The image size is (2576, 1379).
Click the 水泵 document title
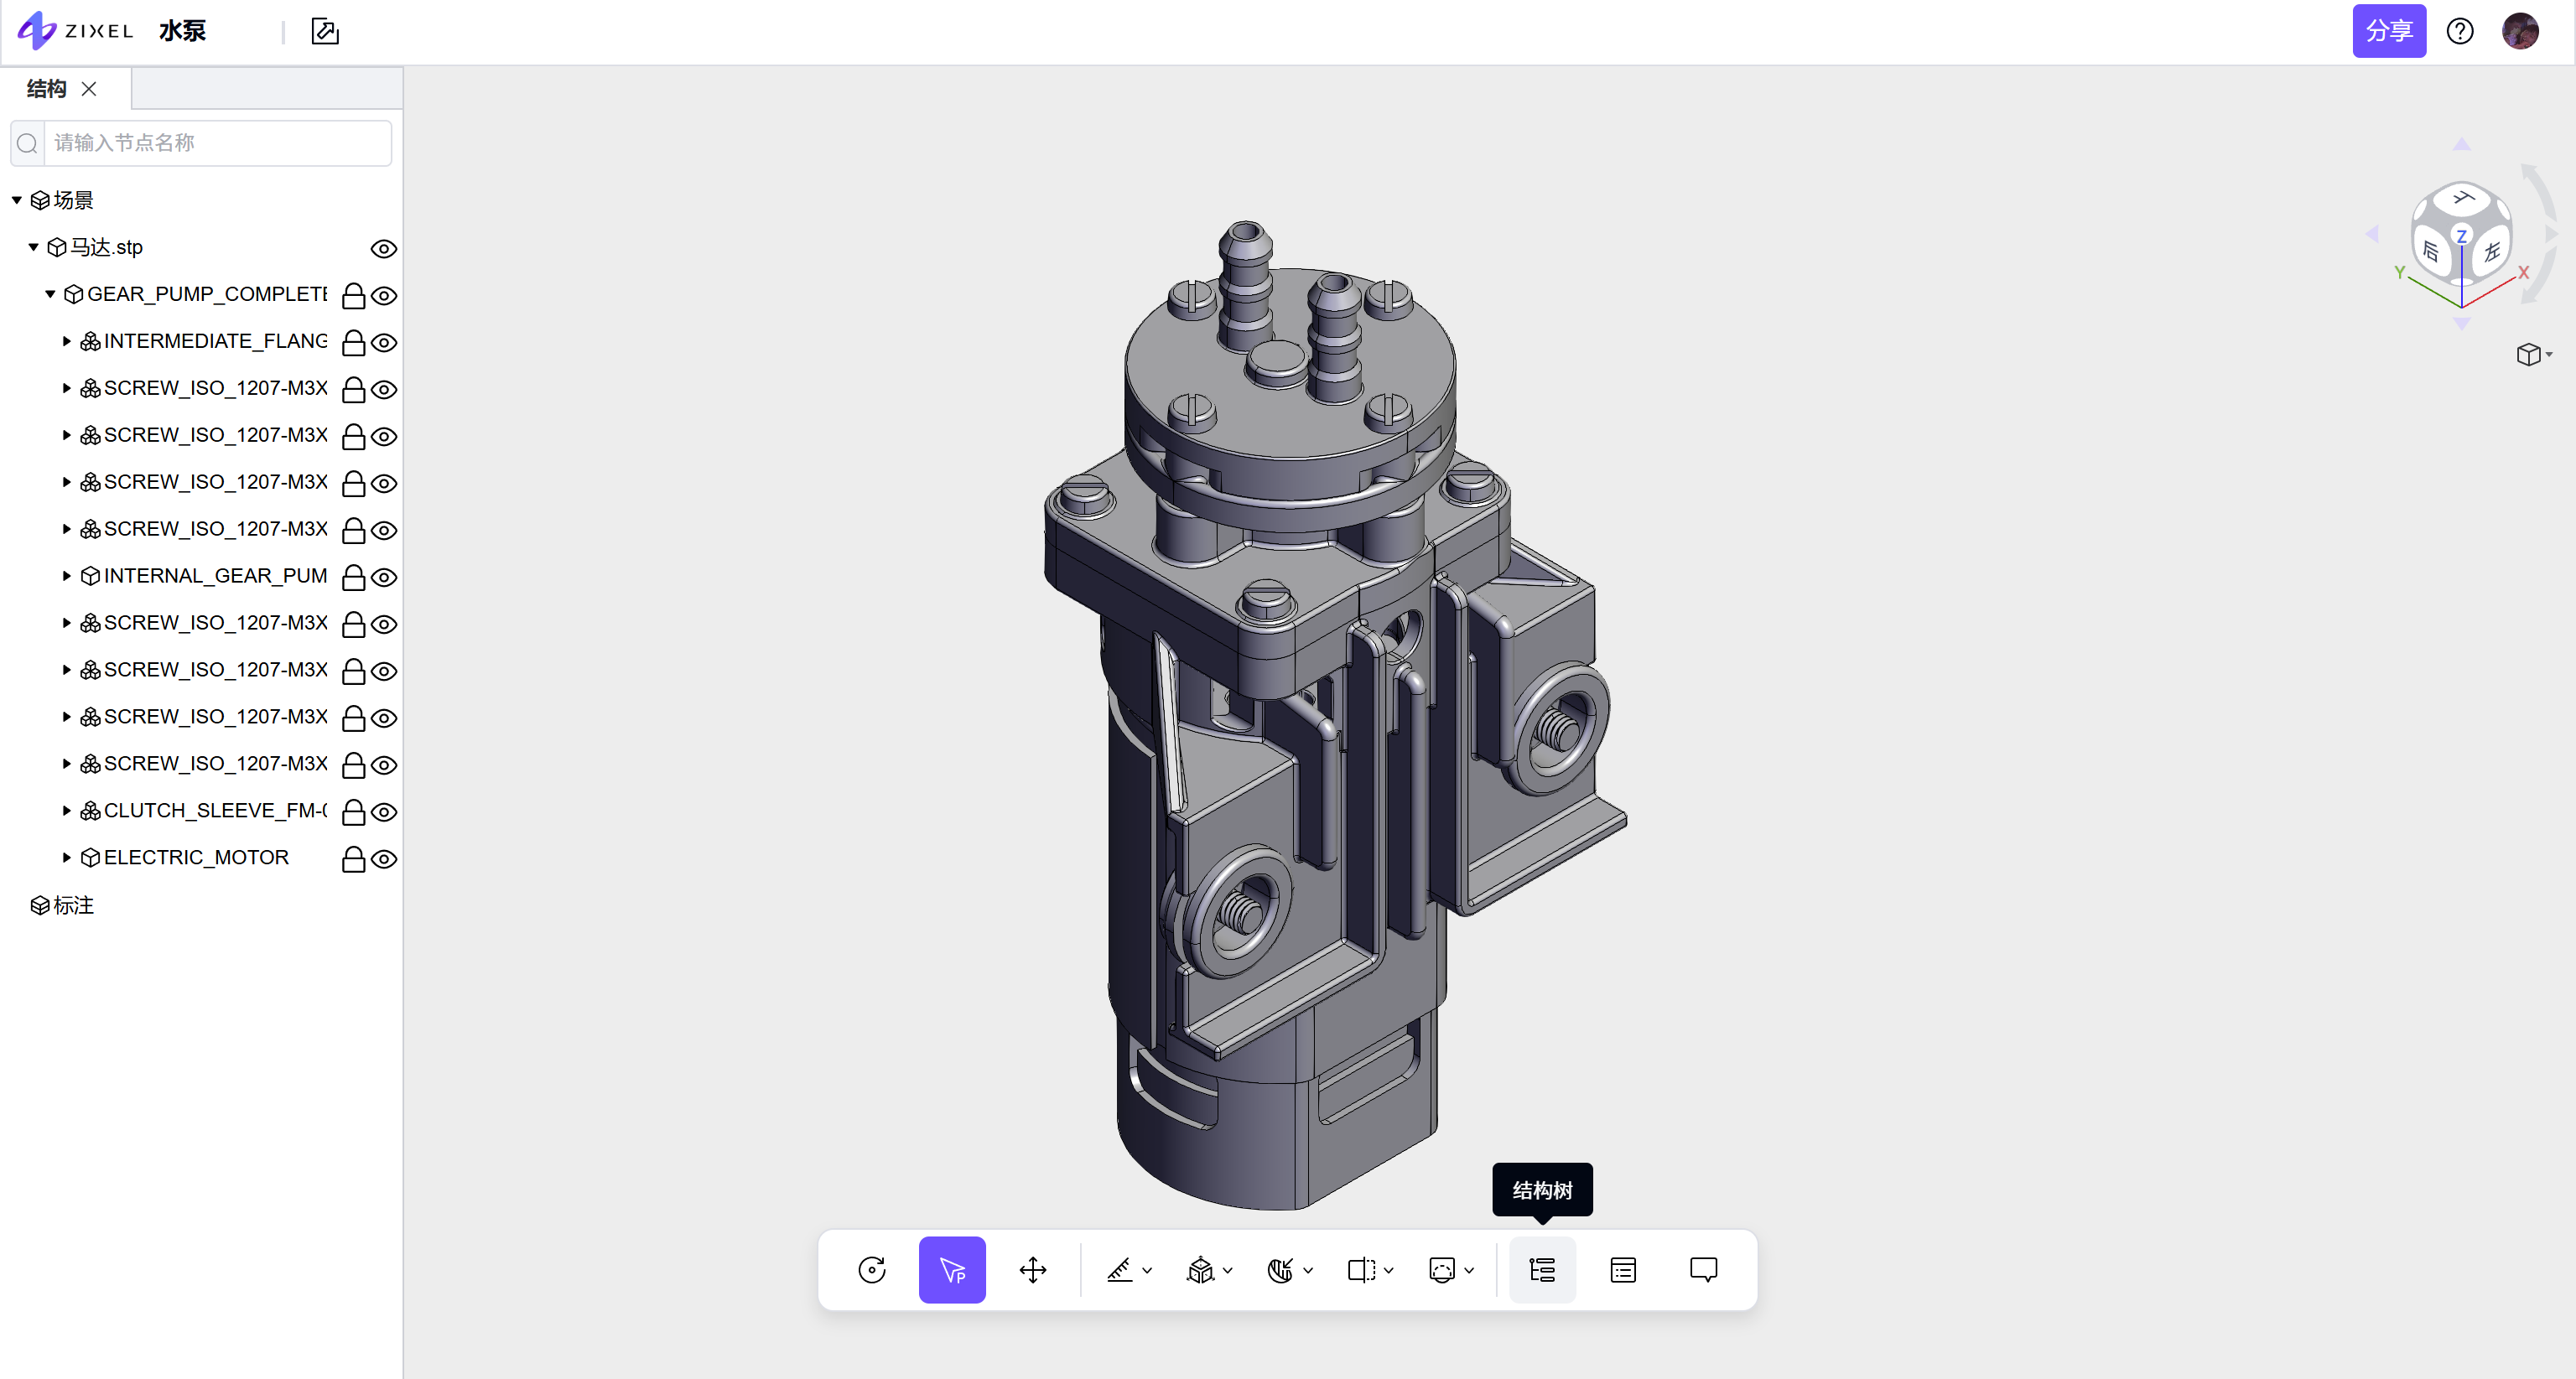click(182, 31)
